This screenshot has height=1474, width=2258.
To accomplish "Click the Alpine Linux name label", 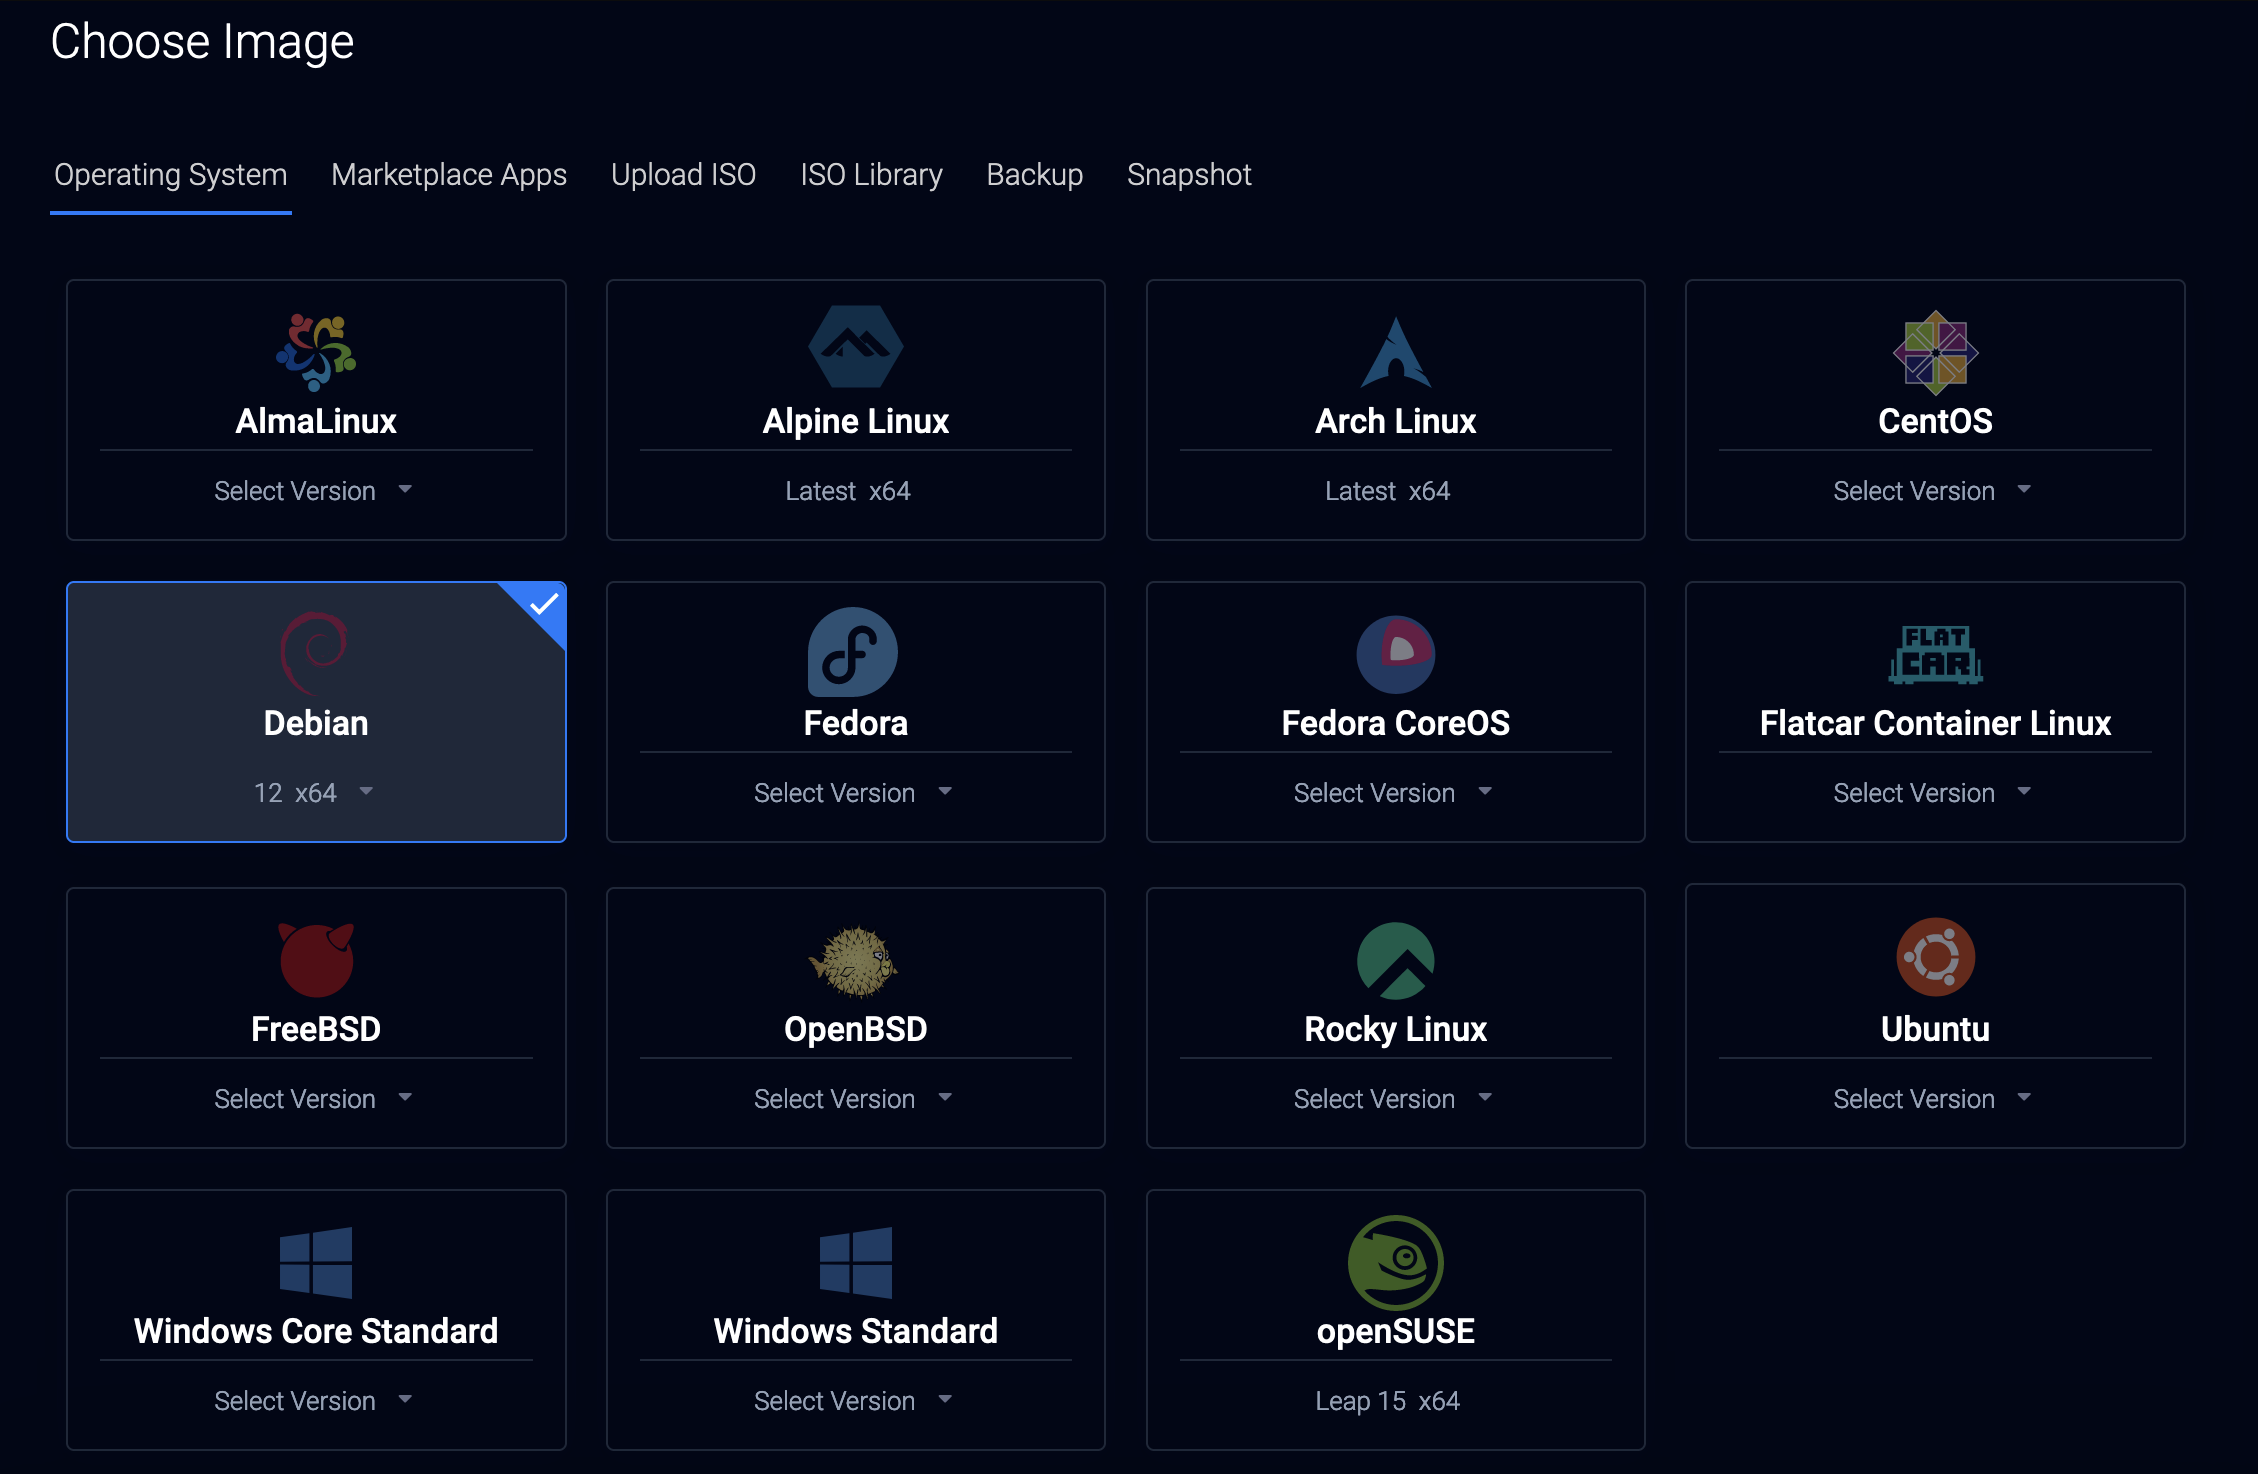I will pyautogui.click(x=856, y=421).
